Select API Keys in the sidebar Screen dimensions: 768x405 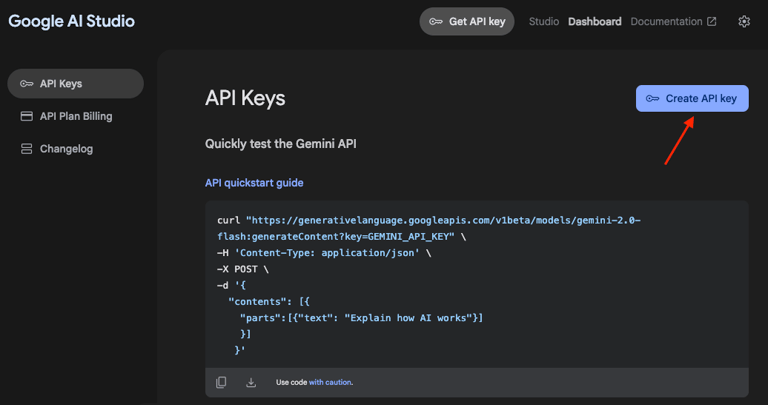[x=75, y=84]
